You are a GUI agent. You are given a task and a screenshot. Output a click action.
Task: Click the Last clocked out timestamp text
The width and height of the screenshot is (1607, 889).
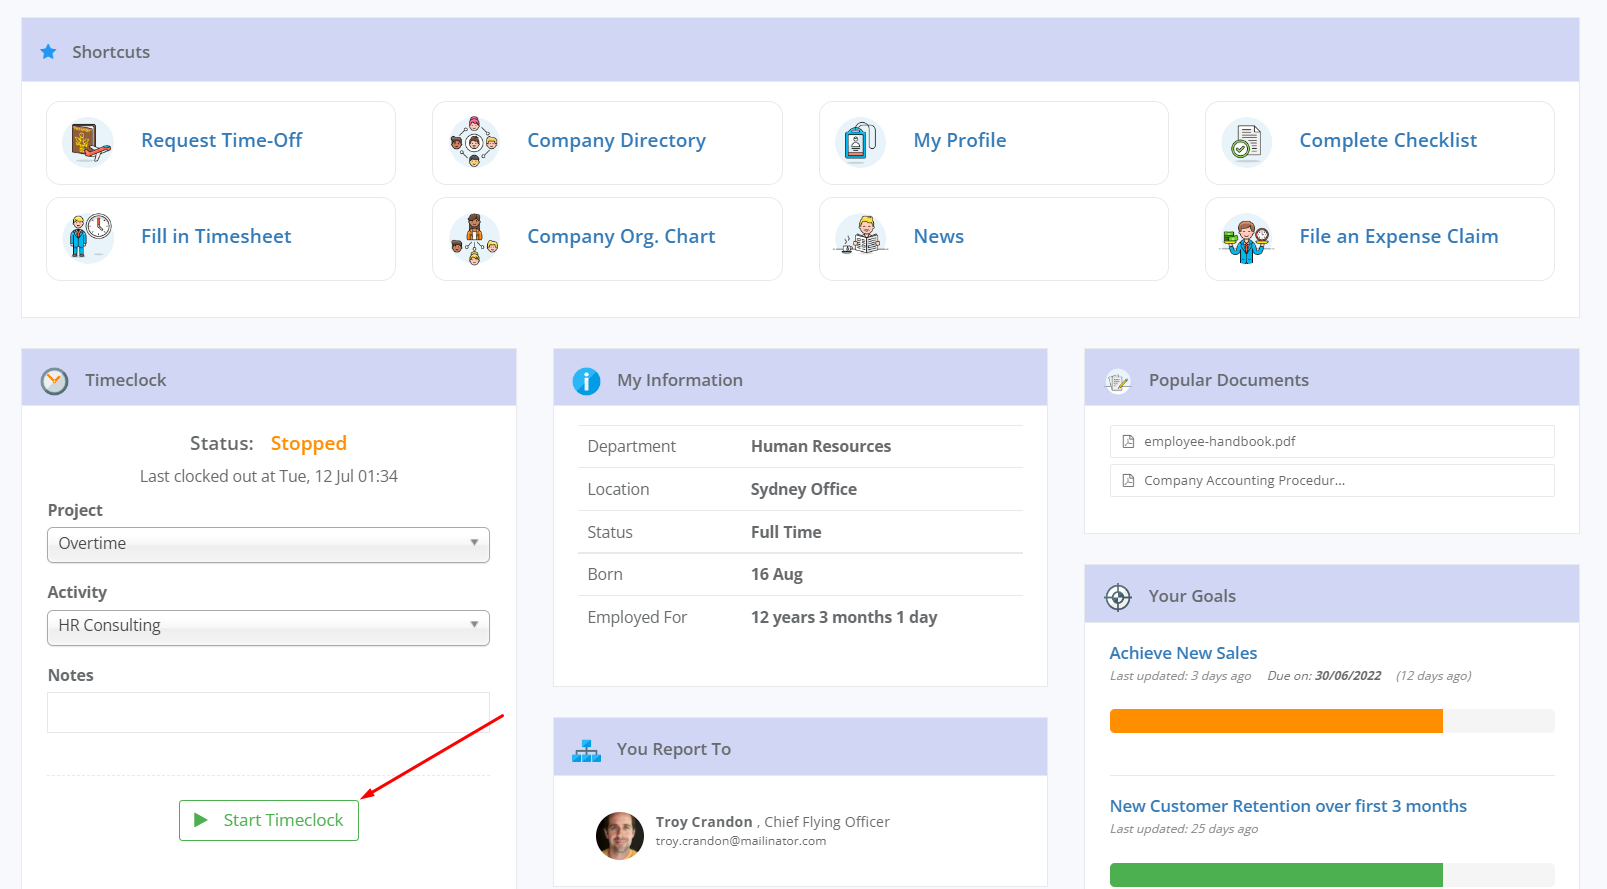[x=268, y=476]
